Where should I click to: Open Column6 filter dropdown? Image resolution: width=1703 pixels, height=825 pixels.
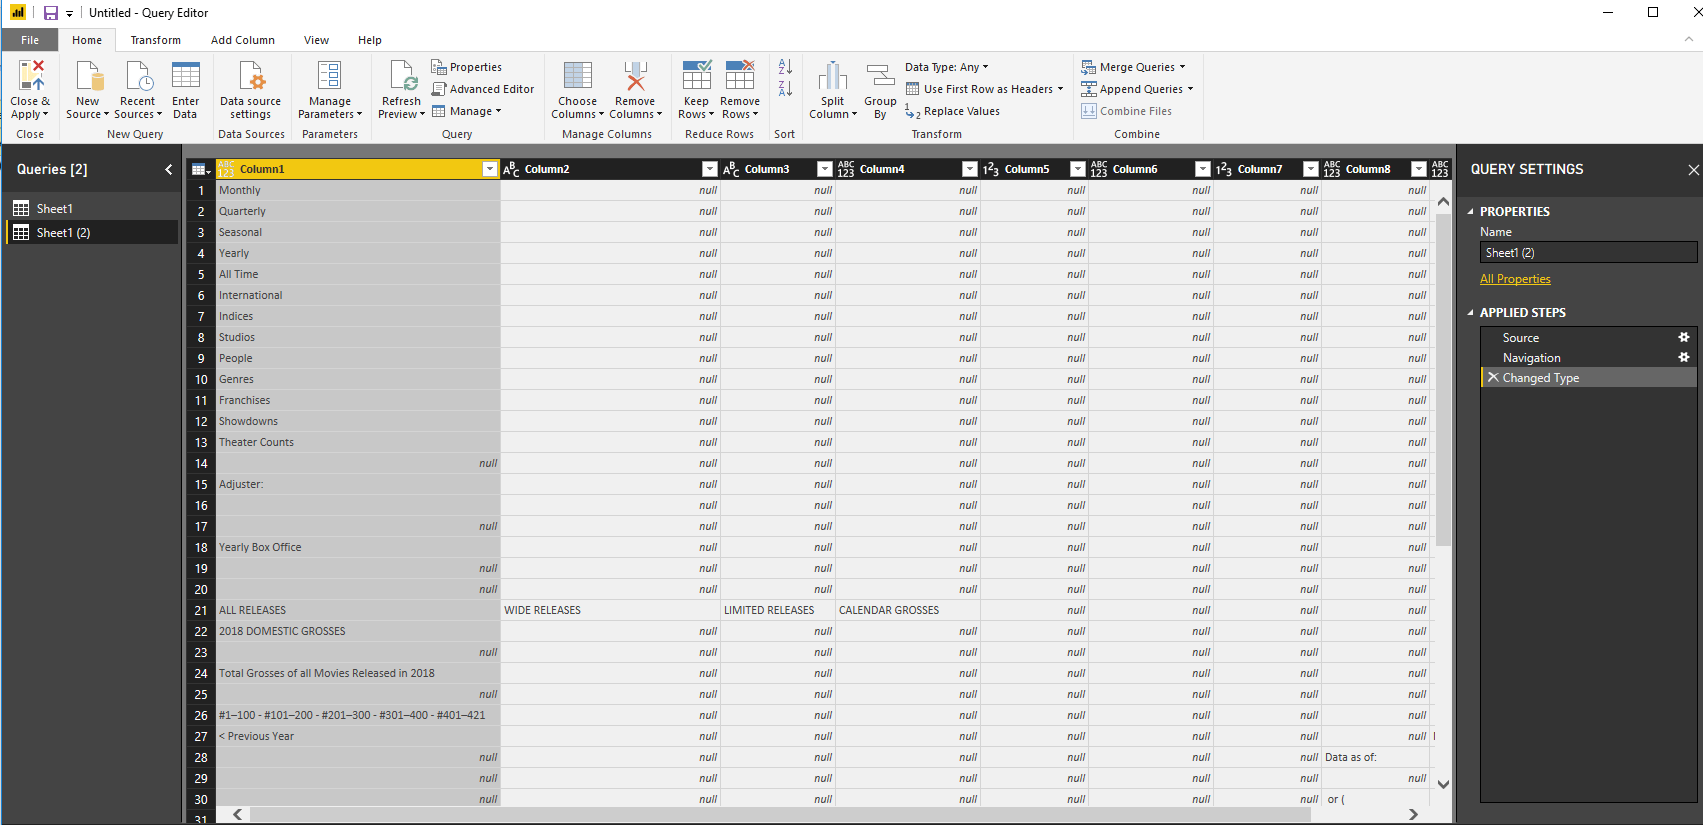click(1203, 169)
